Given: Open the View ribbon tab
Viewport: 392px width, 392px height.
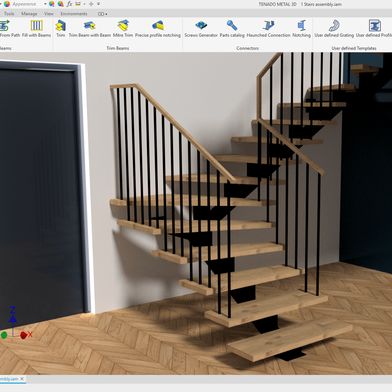Looking at the screenshot, I should [49, 14].
